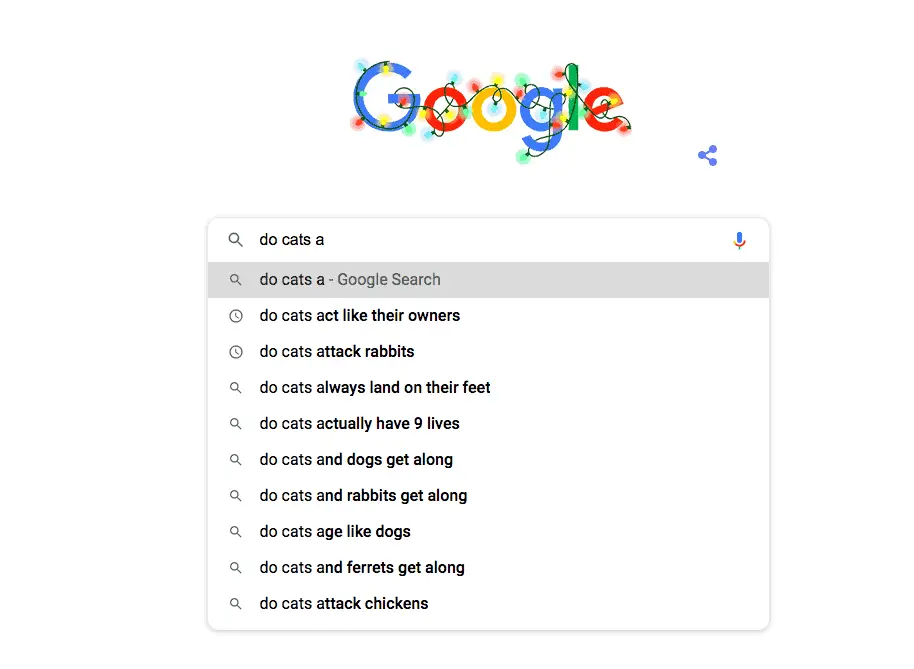Choose 'do cats and ferrets get along'
Viewport: 914px width, 669px height.
pos(488,568)
